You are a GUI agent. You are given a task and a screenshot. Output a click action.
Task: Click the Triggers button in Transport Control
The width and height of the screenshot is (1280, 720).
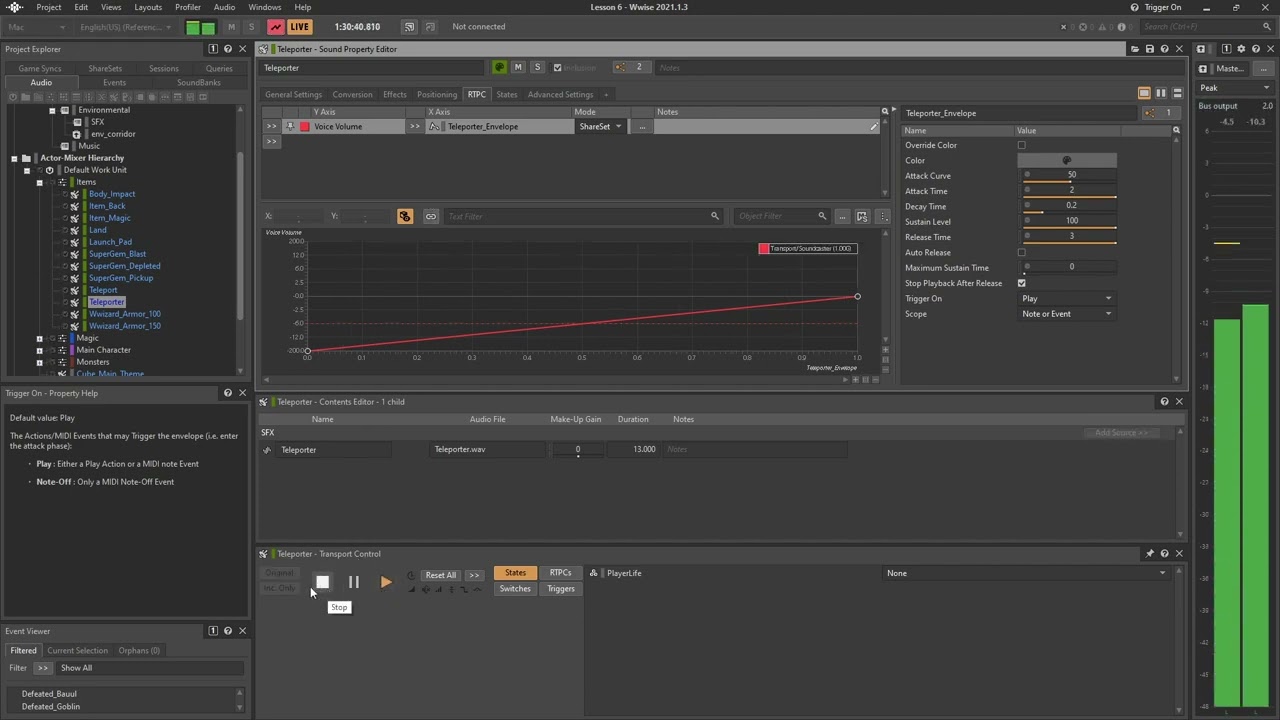(560, 589)
